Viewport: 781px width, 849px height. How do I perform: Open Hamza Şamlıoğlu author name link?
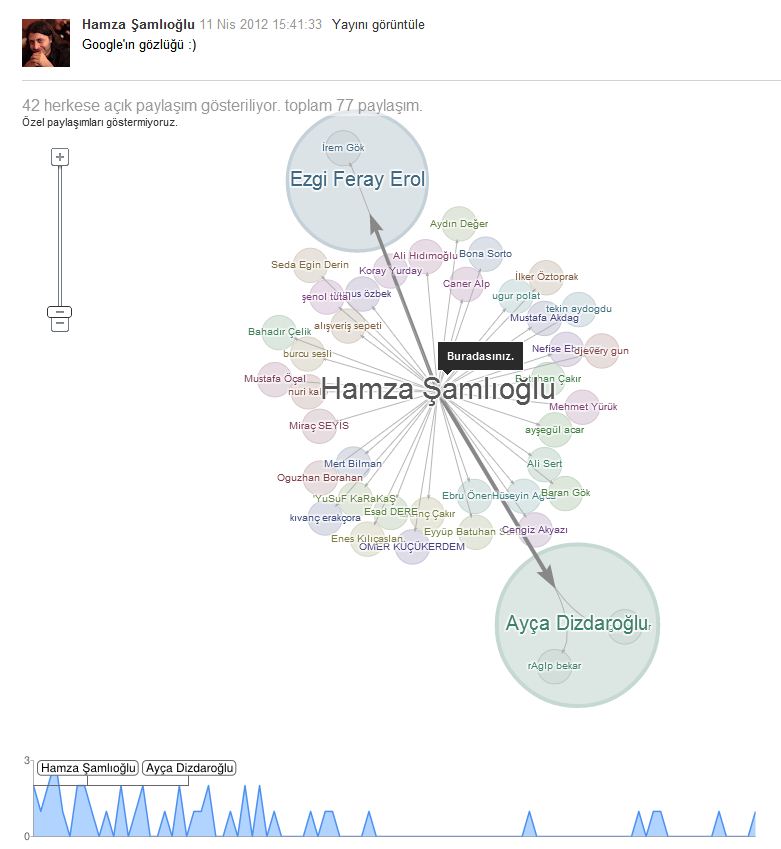pyautogui.click(x=138, y=25)
